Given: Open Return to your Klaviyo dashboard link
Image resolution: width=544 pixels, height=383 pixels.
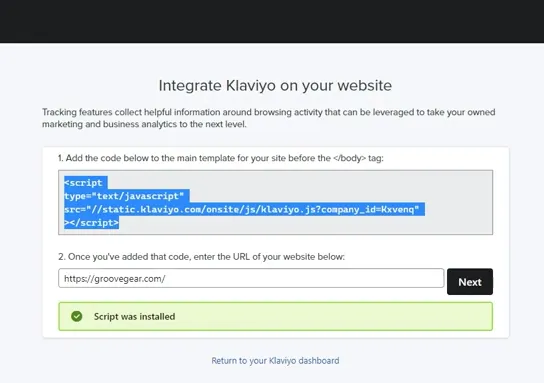Looking at the screenshot, I should [275, 361].
